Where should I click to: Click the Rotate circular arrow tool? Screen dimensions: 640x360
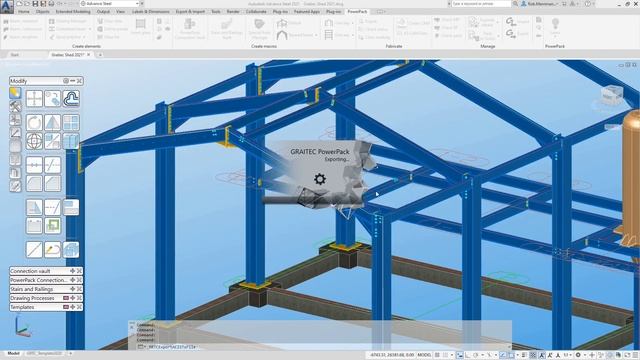pos(34,122)
